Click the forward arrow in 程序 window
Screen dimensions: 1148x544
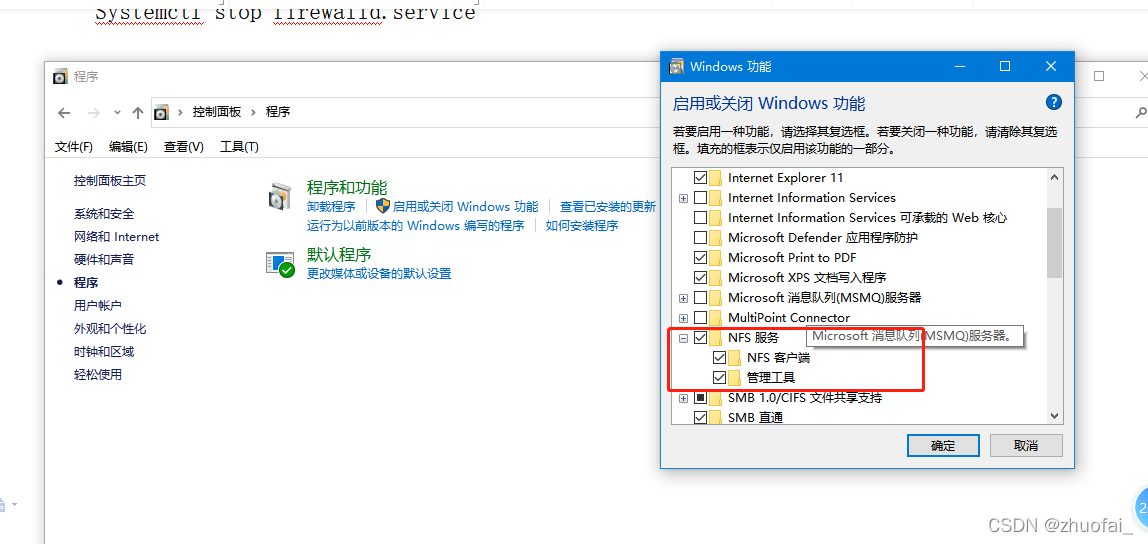93,113
